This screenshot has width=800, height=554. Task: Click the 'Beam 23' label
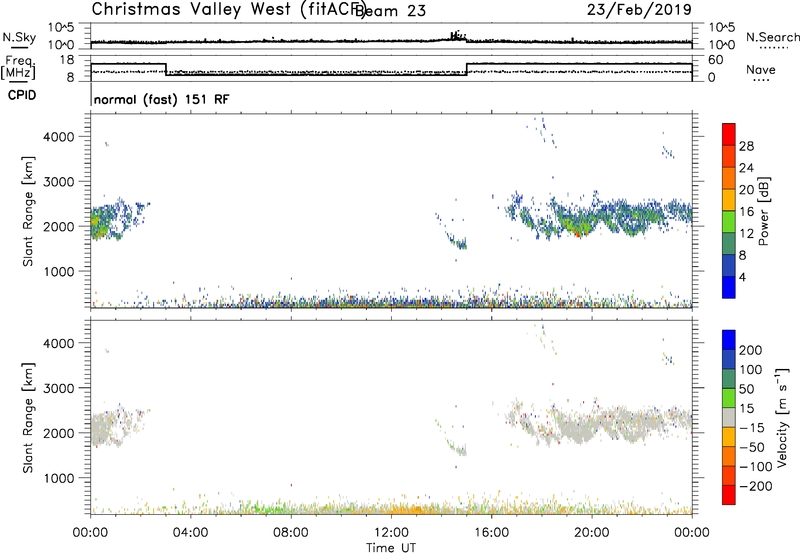pos(391,11)
